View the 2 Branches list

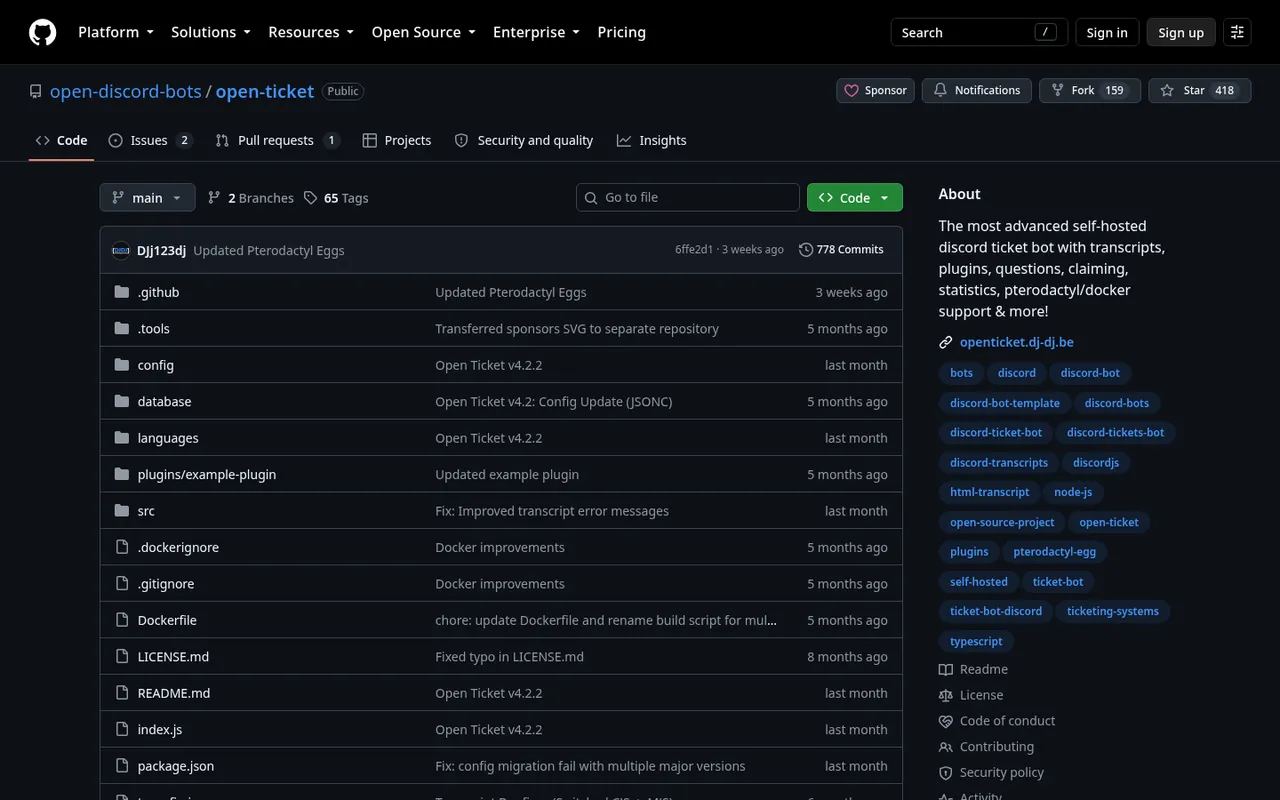point(250,198)
